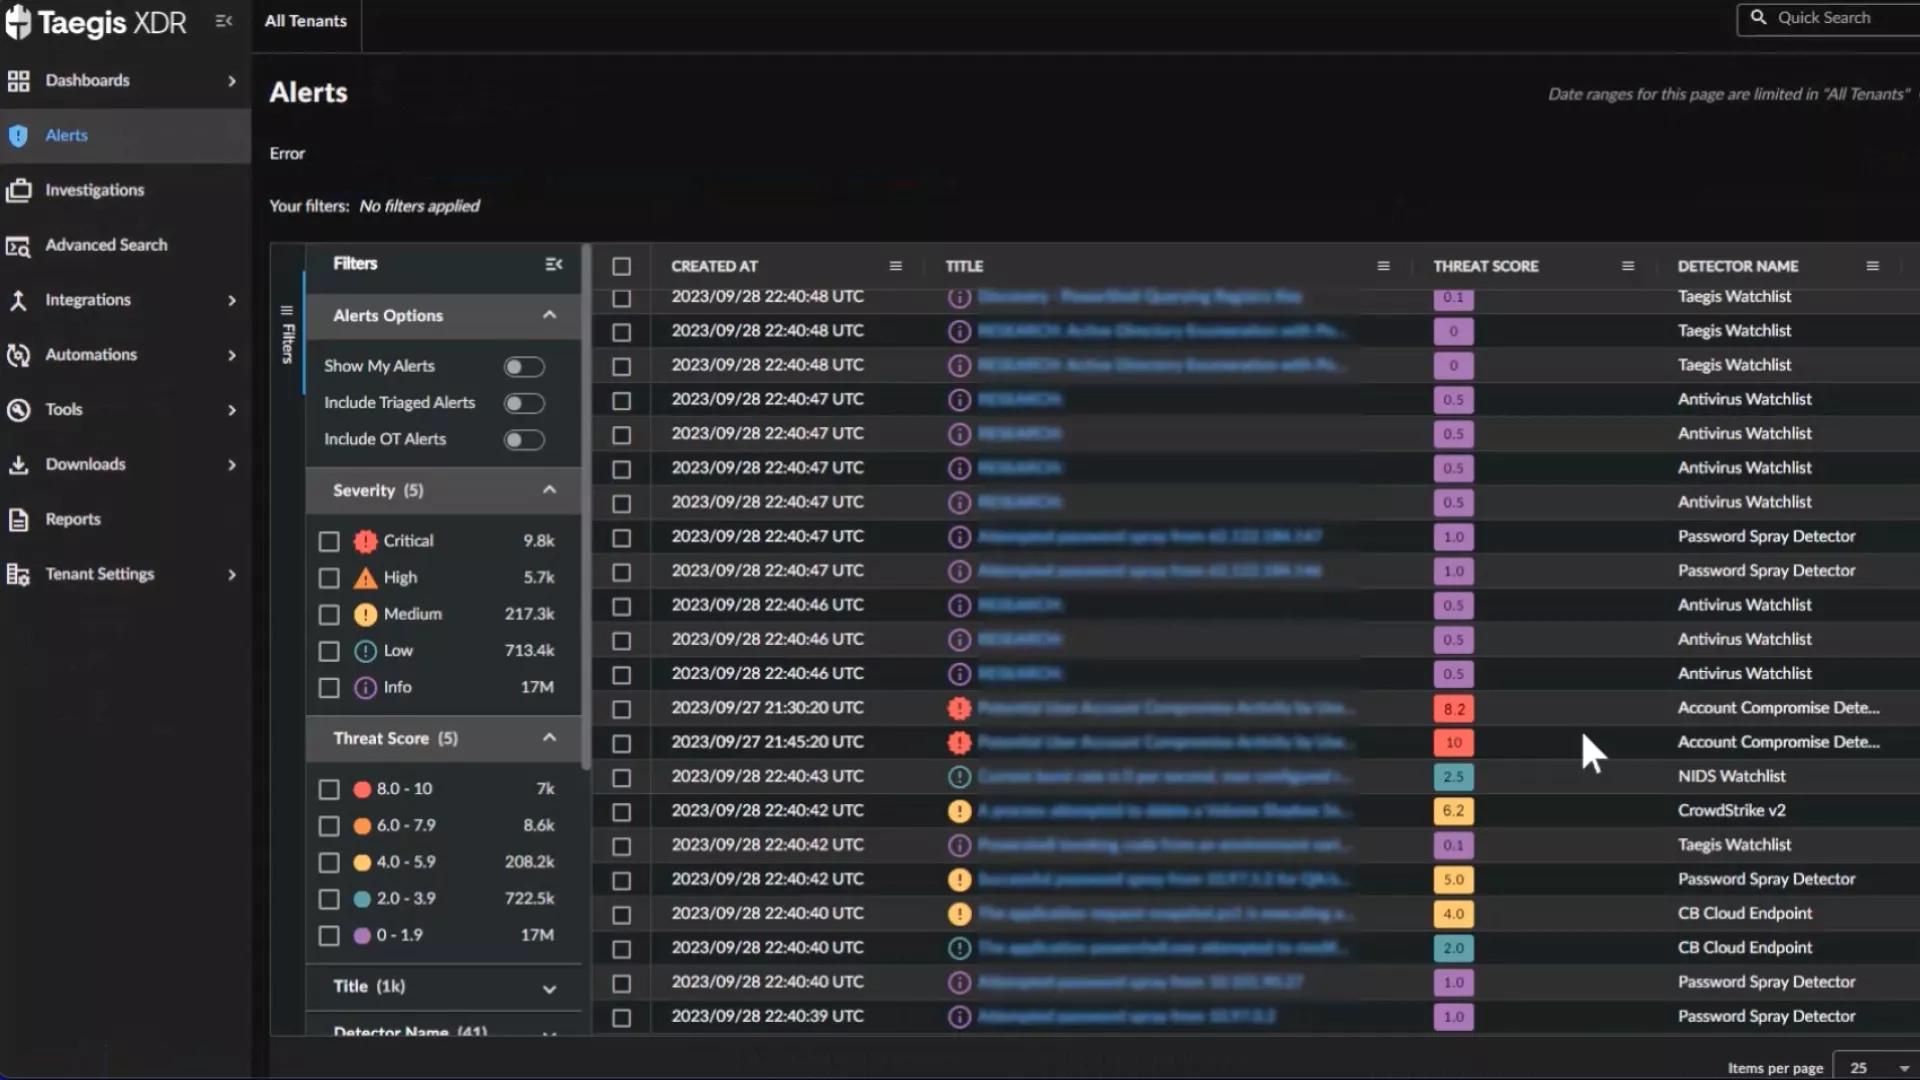This screenshot has height=1080, width=1920.
Task: Click the All Tenants button
Action: click(x=306, y=21)
